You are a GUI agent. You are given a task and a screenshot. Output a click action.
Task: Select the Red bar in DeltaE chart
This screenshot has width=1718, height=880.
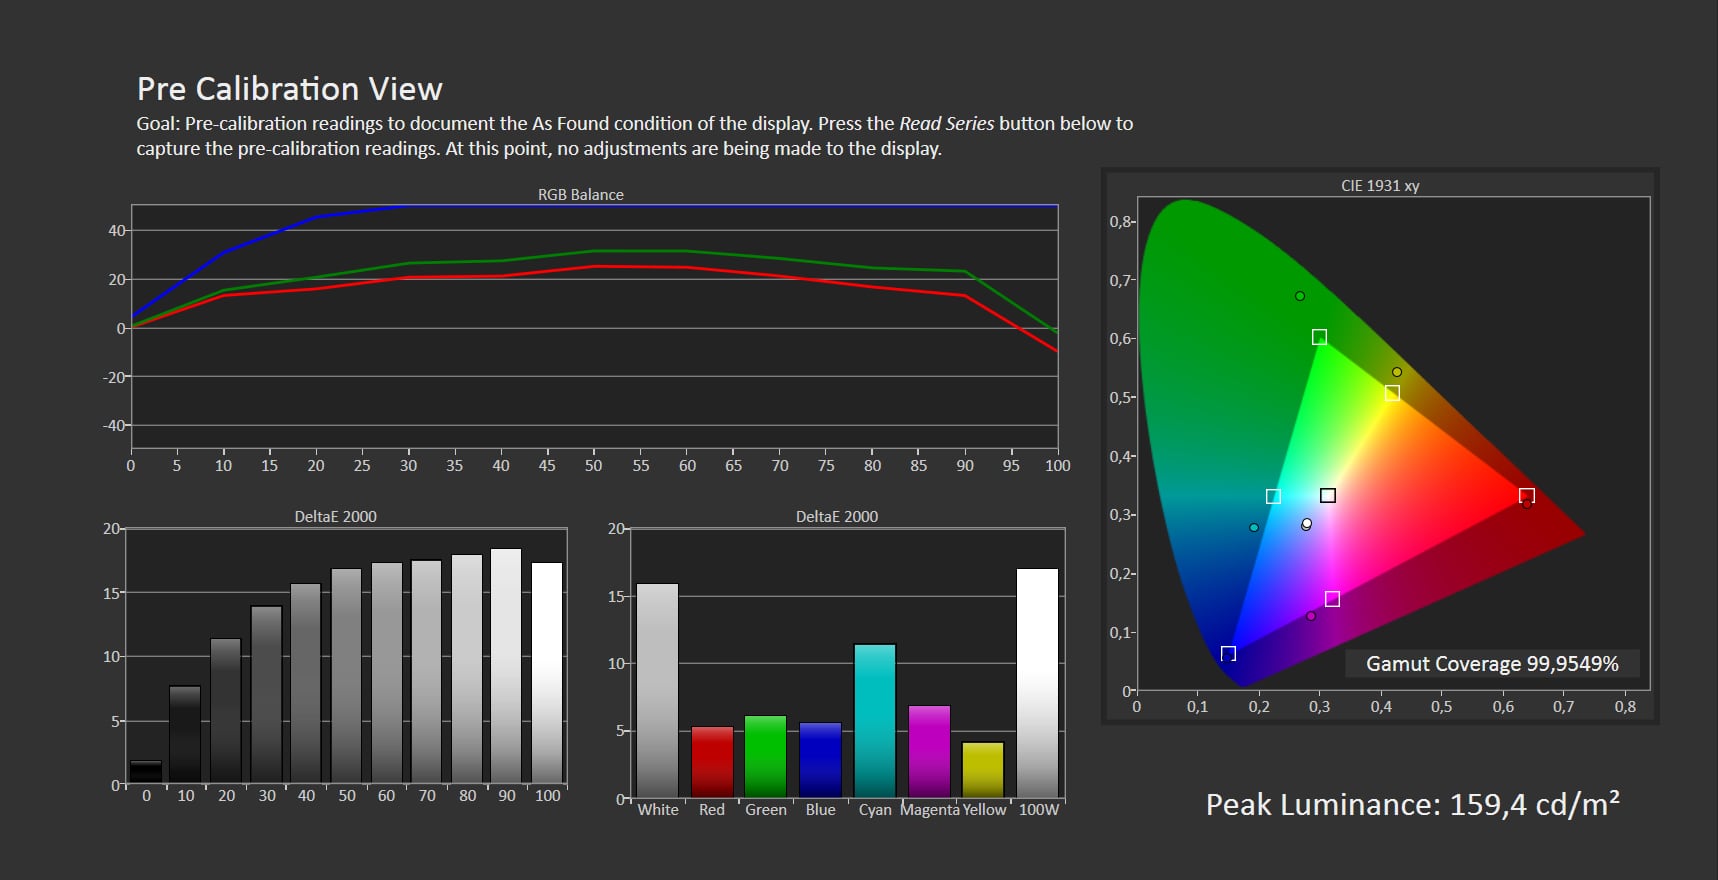click(x=712, y=761)
